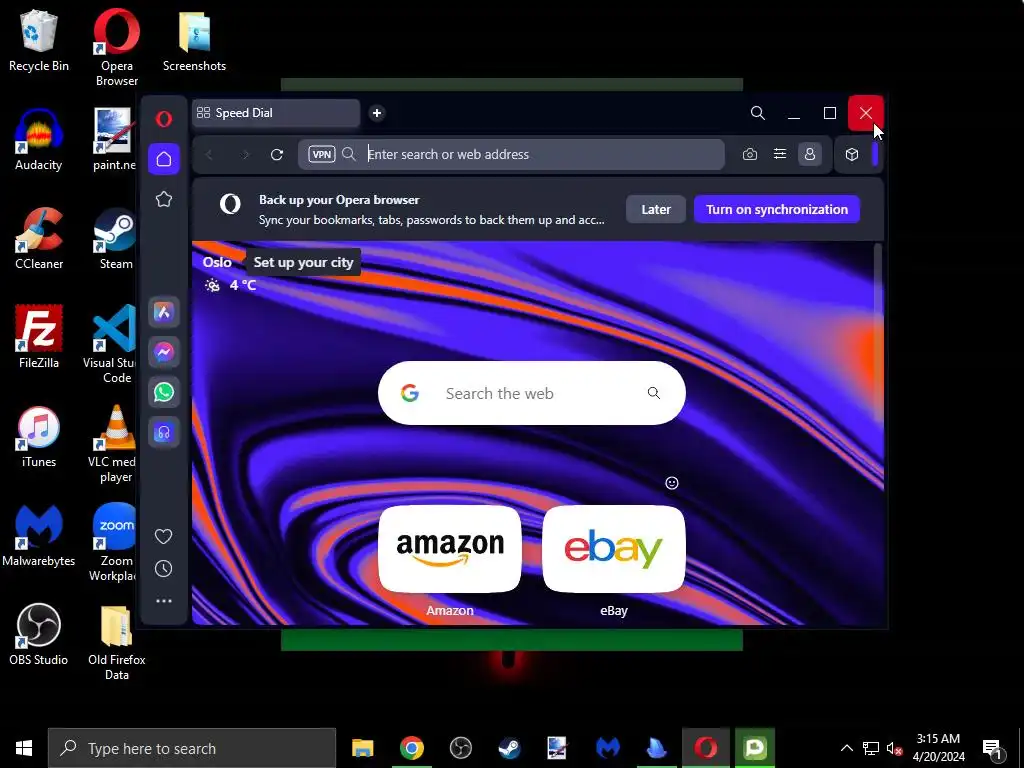1024x768 pixels.
Task: Open the Extensions cube icon
Action: (x=852, y=155)
